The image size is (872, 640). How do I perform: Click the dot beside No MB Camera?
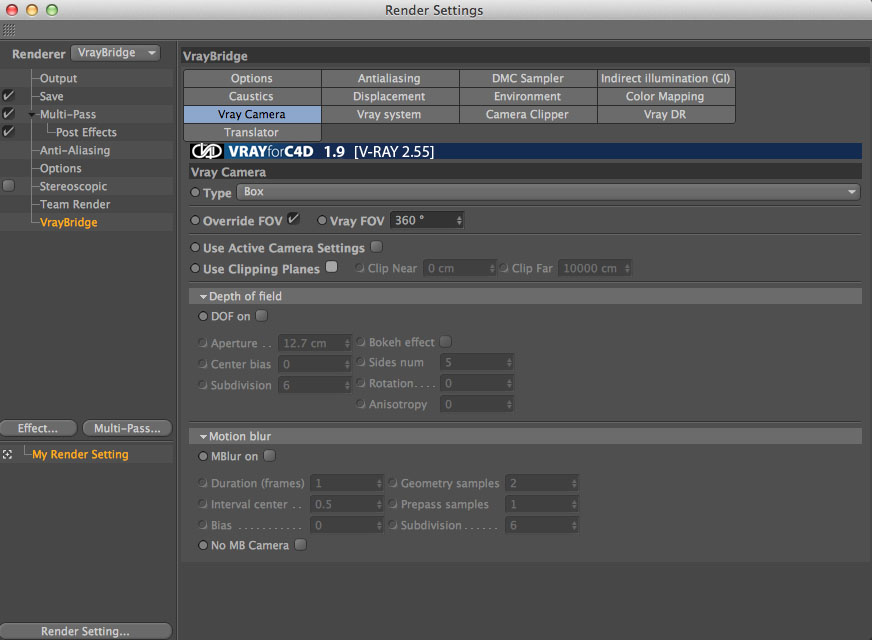click(203, 545)
